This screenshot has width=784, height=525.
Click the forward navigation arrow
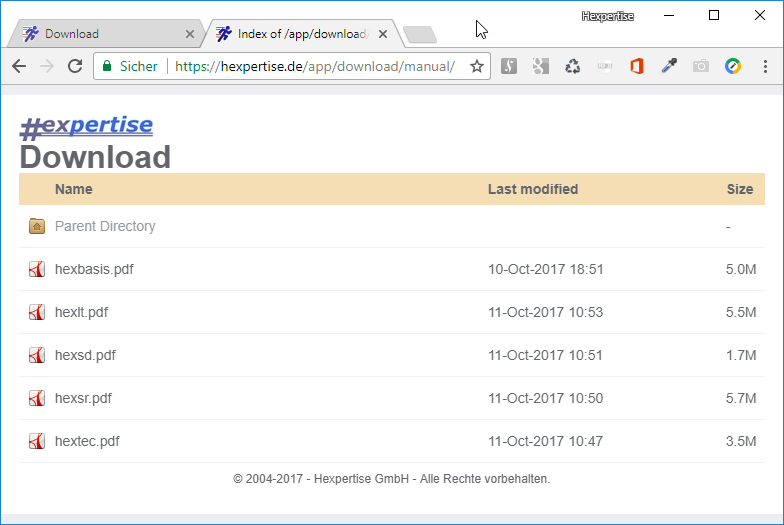47,66
